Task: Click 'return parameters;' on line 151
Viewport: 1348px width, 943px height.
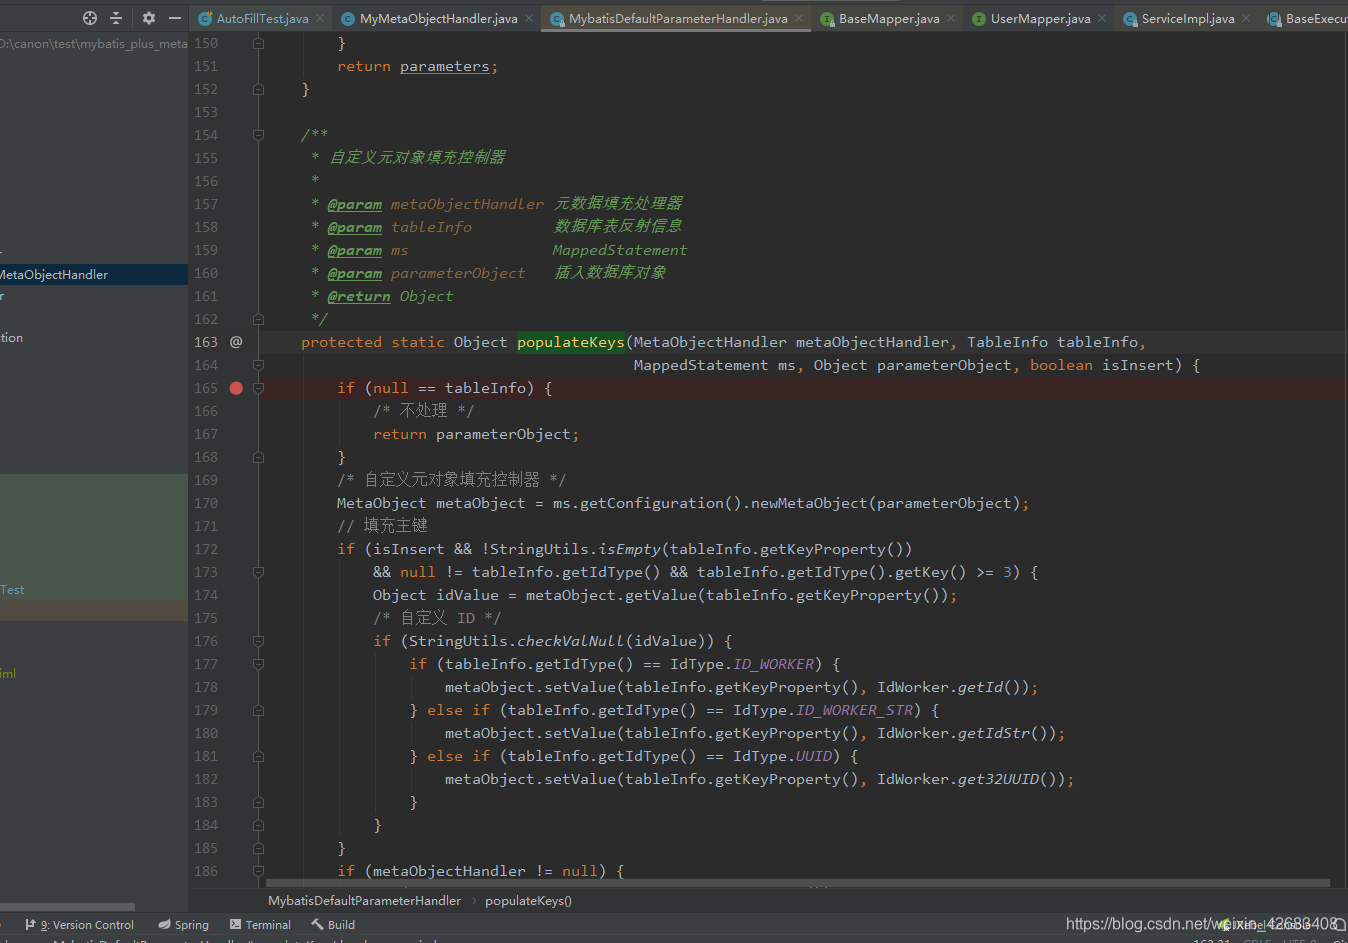Action: (417, 66)
